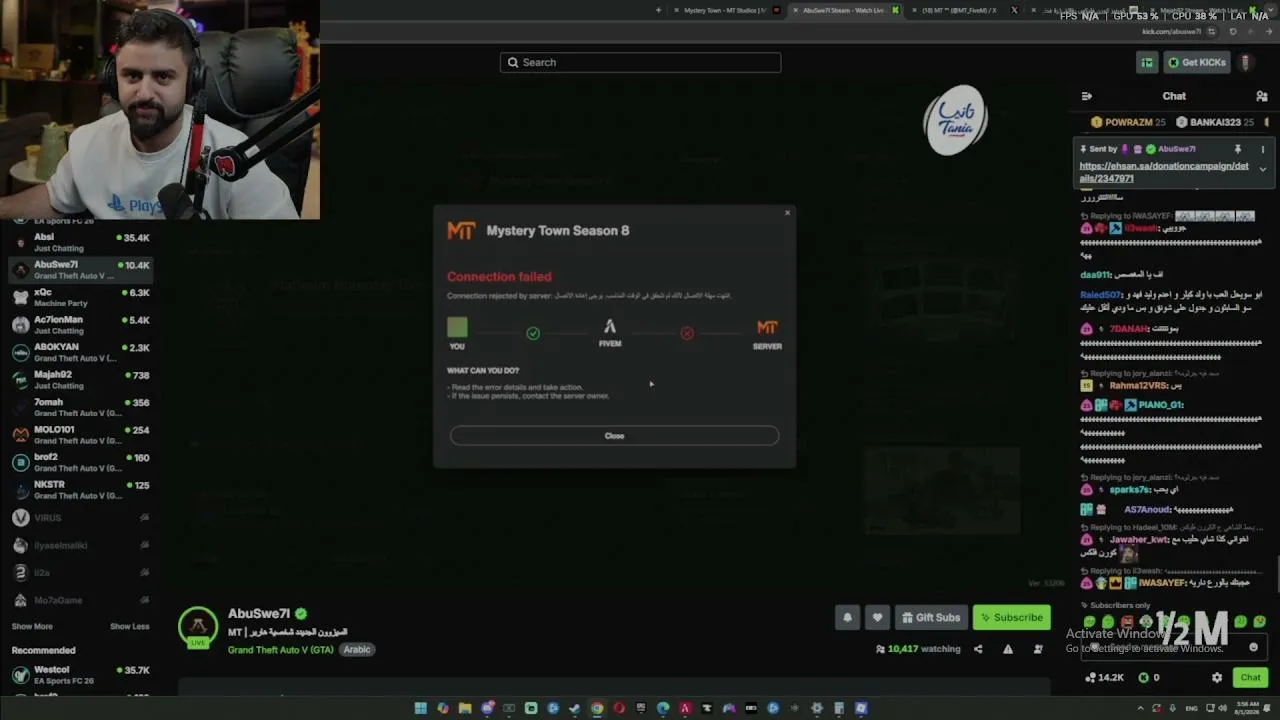Send message with green Chat button
Screen dimensions: 1280x720
click(x=1251, y=677)
